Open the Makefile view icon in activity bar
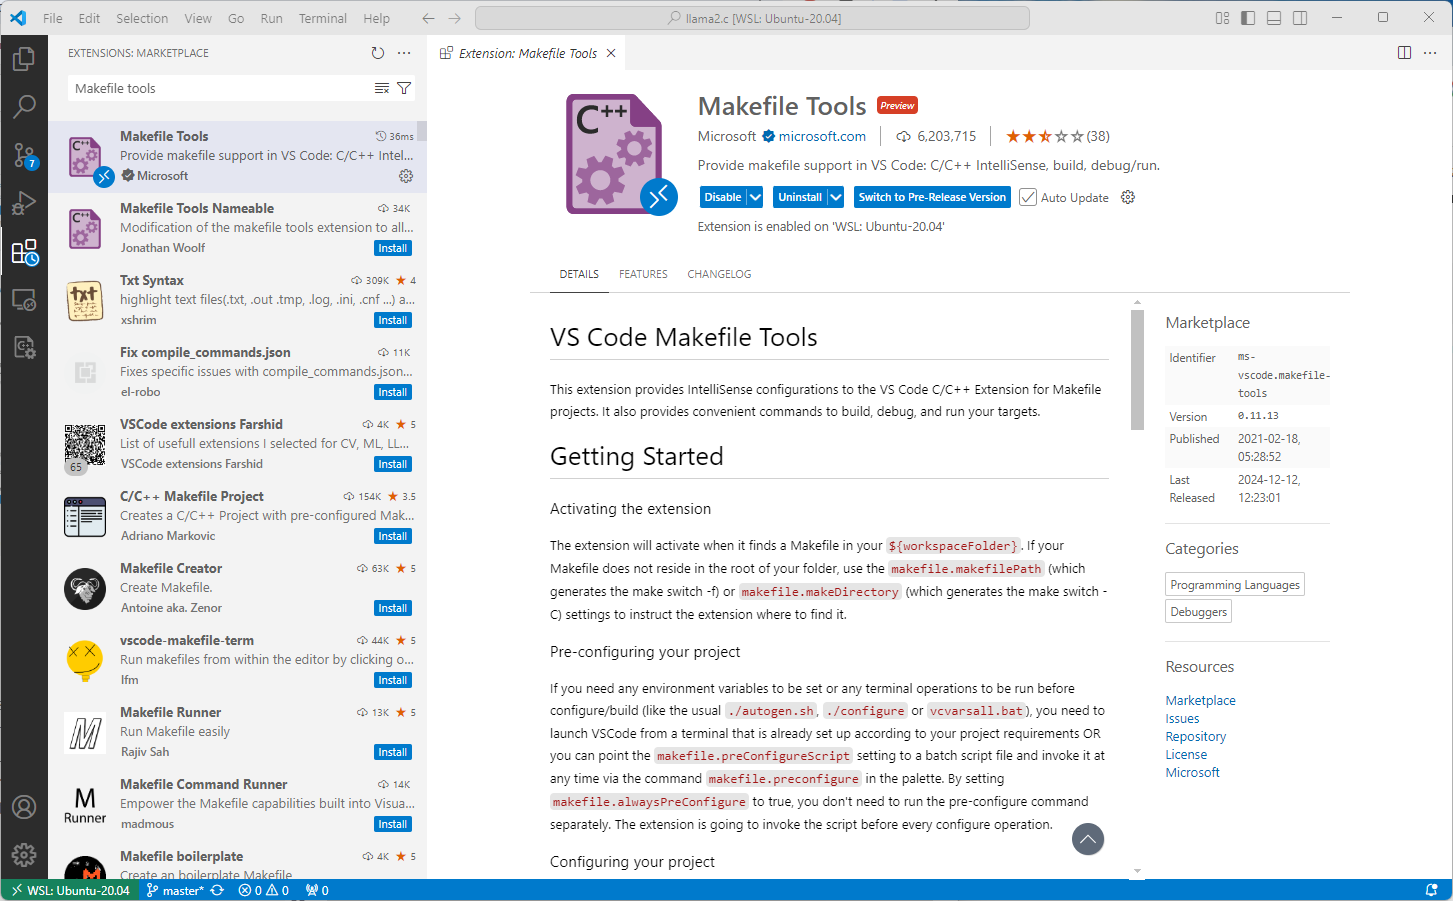Screen dimensions: 1453x901 point(24,347)
